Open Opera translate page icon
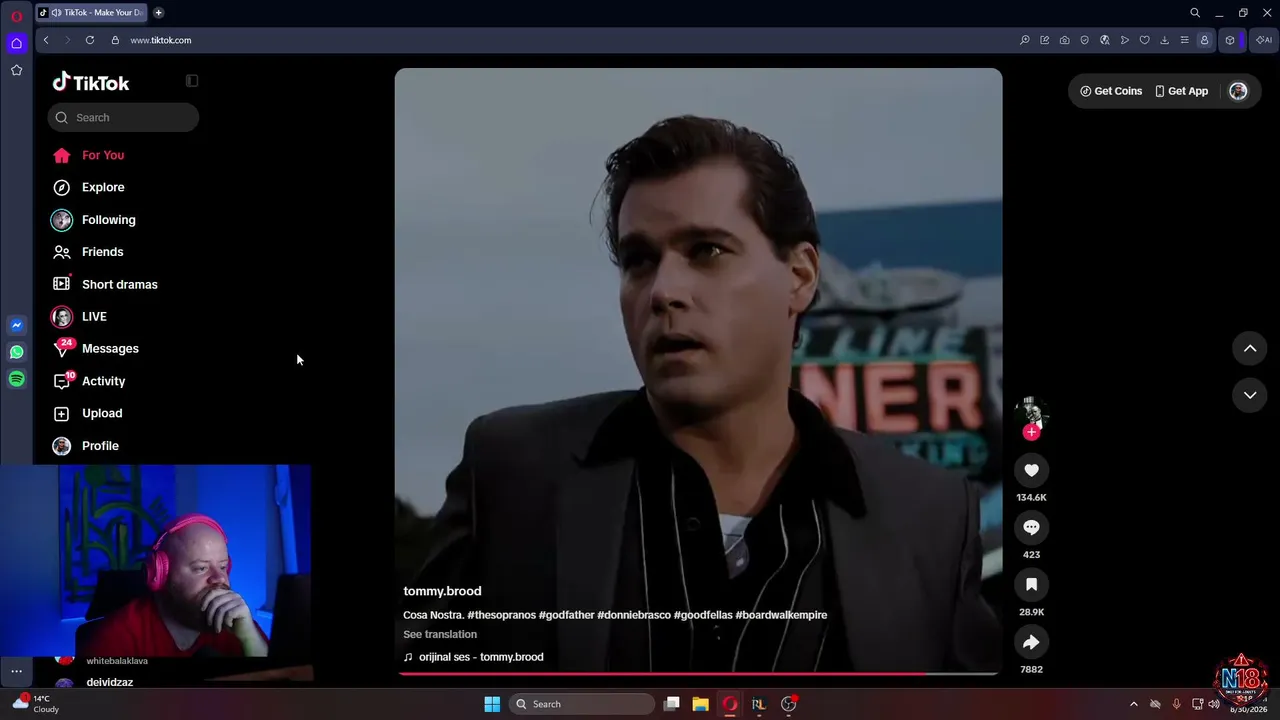The height and width of the screenshot is (720, 1280). click(1104, 40)
